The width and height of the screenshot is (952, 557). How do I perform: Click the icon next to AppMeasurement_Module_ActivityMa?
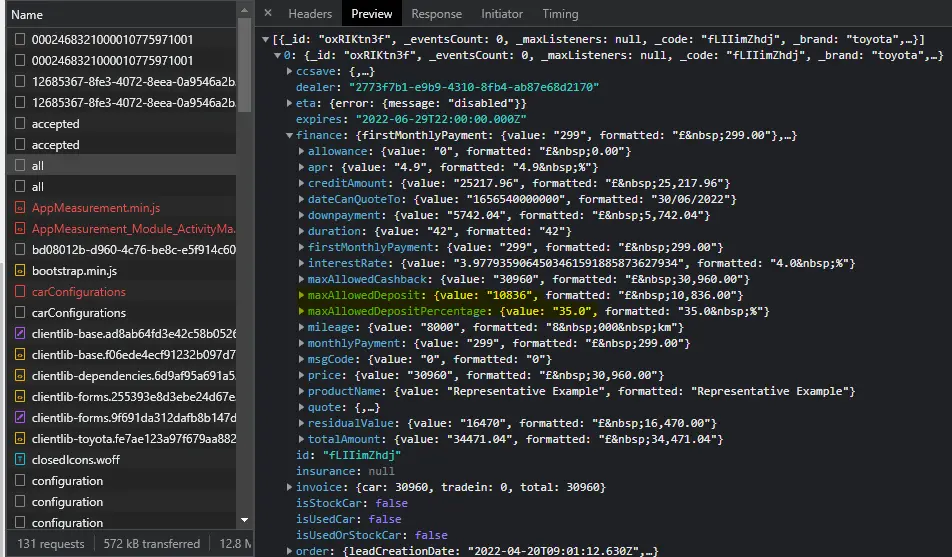click(19, 229)
